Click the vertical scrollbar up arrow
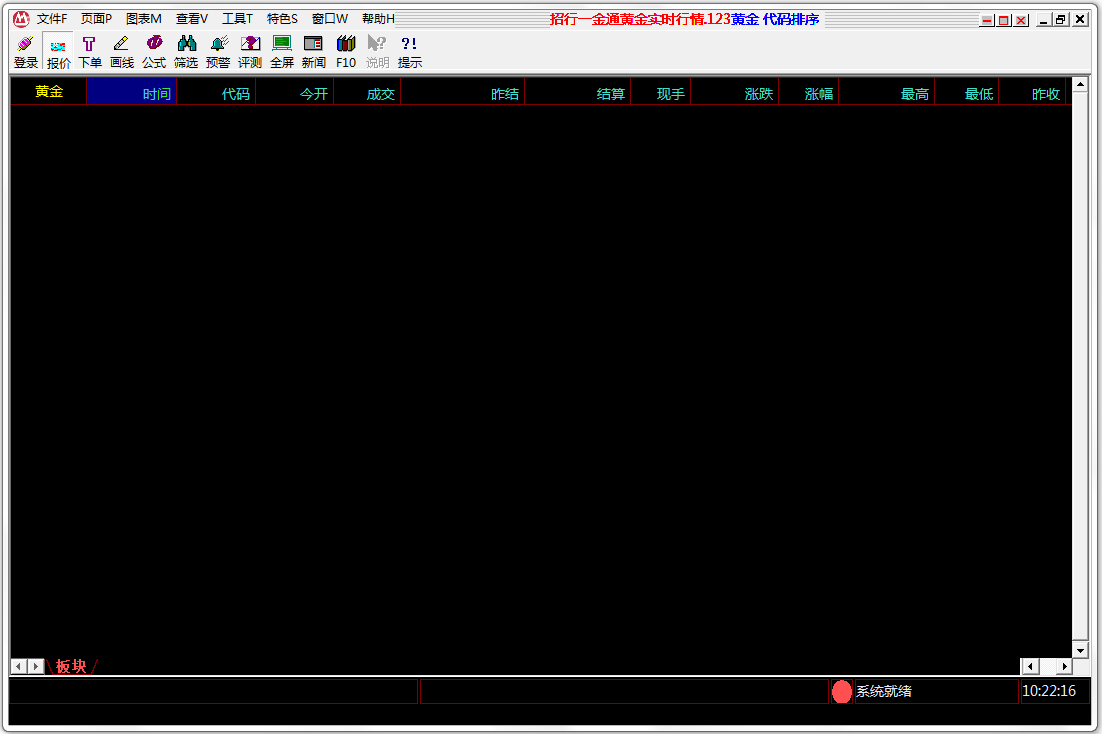The height and width of the screenshot is (734, 1102). (x=1080, y=85)
